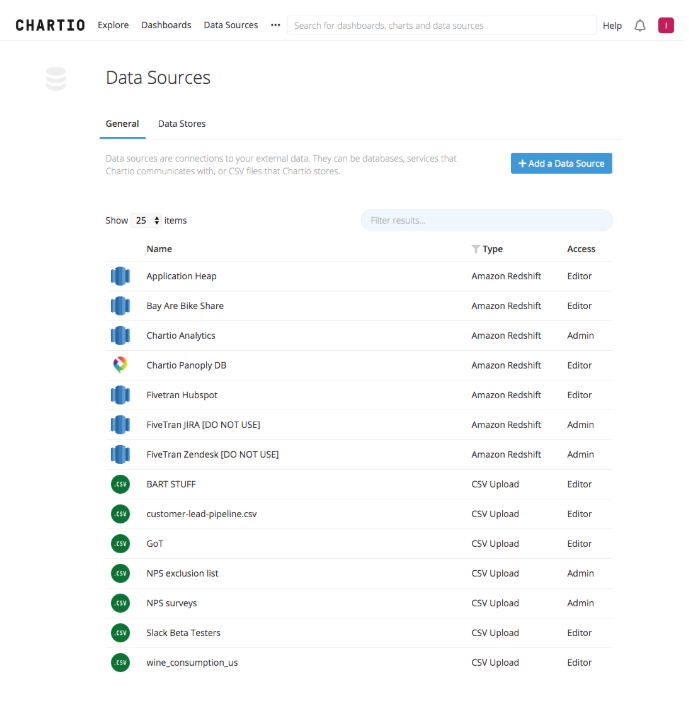Click Admin access for NPS surveys
This screenshot has width=689, height=710.
(580, 603)
